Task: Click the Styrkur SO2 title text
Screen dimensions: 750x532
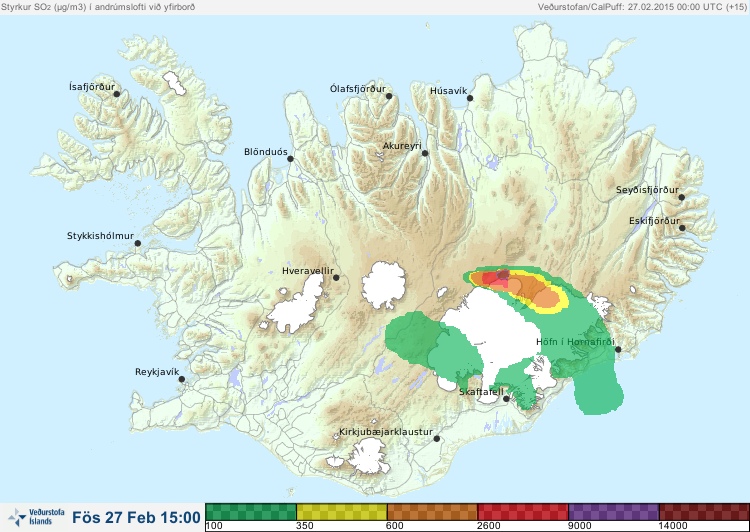Action: point(98,7)
